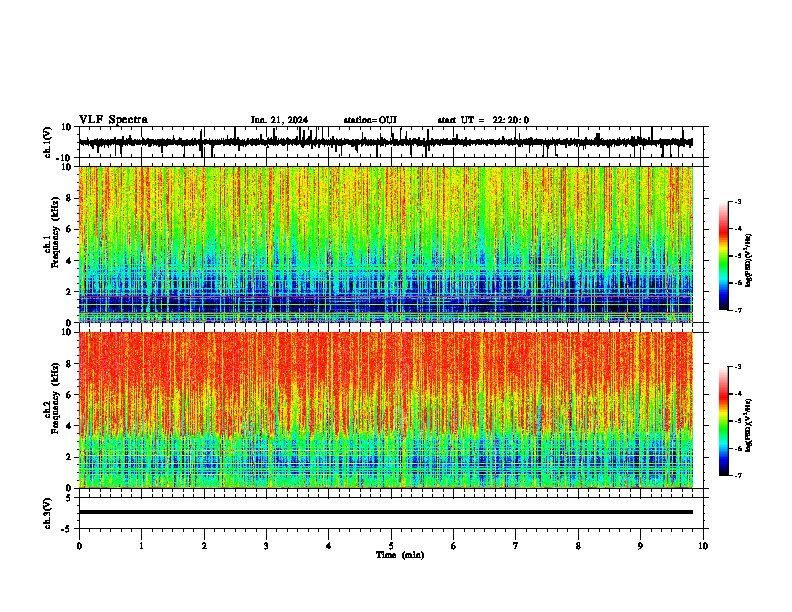
Task: Click the 3 minute tick label
Action: click(266, 546)
